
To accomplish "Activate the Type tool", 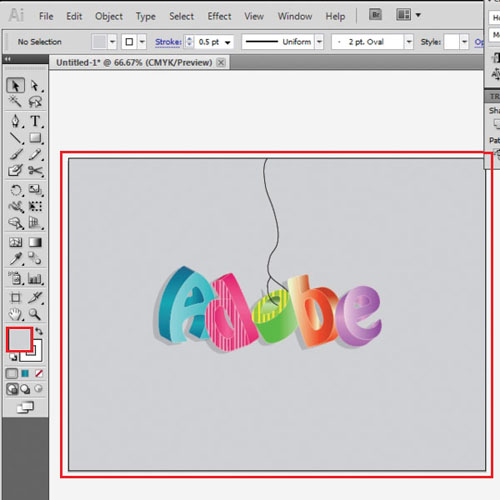I will 35,121.
